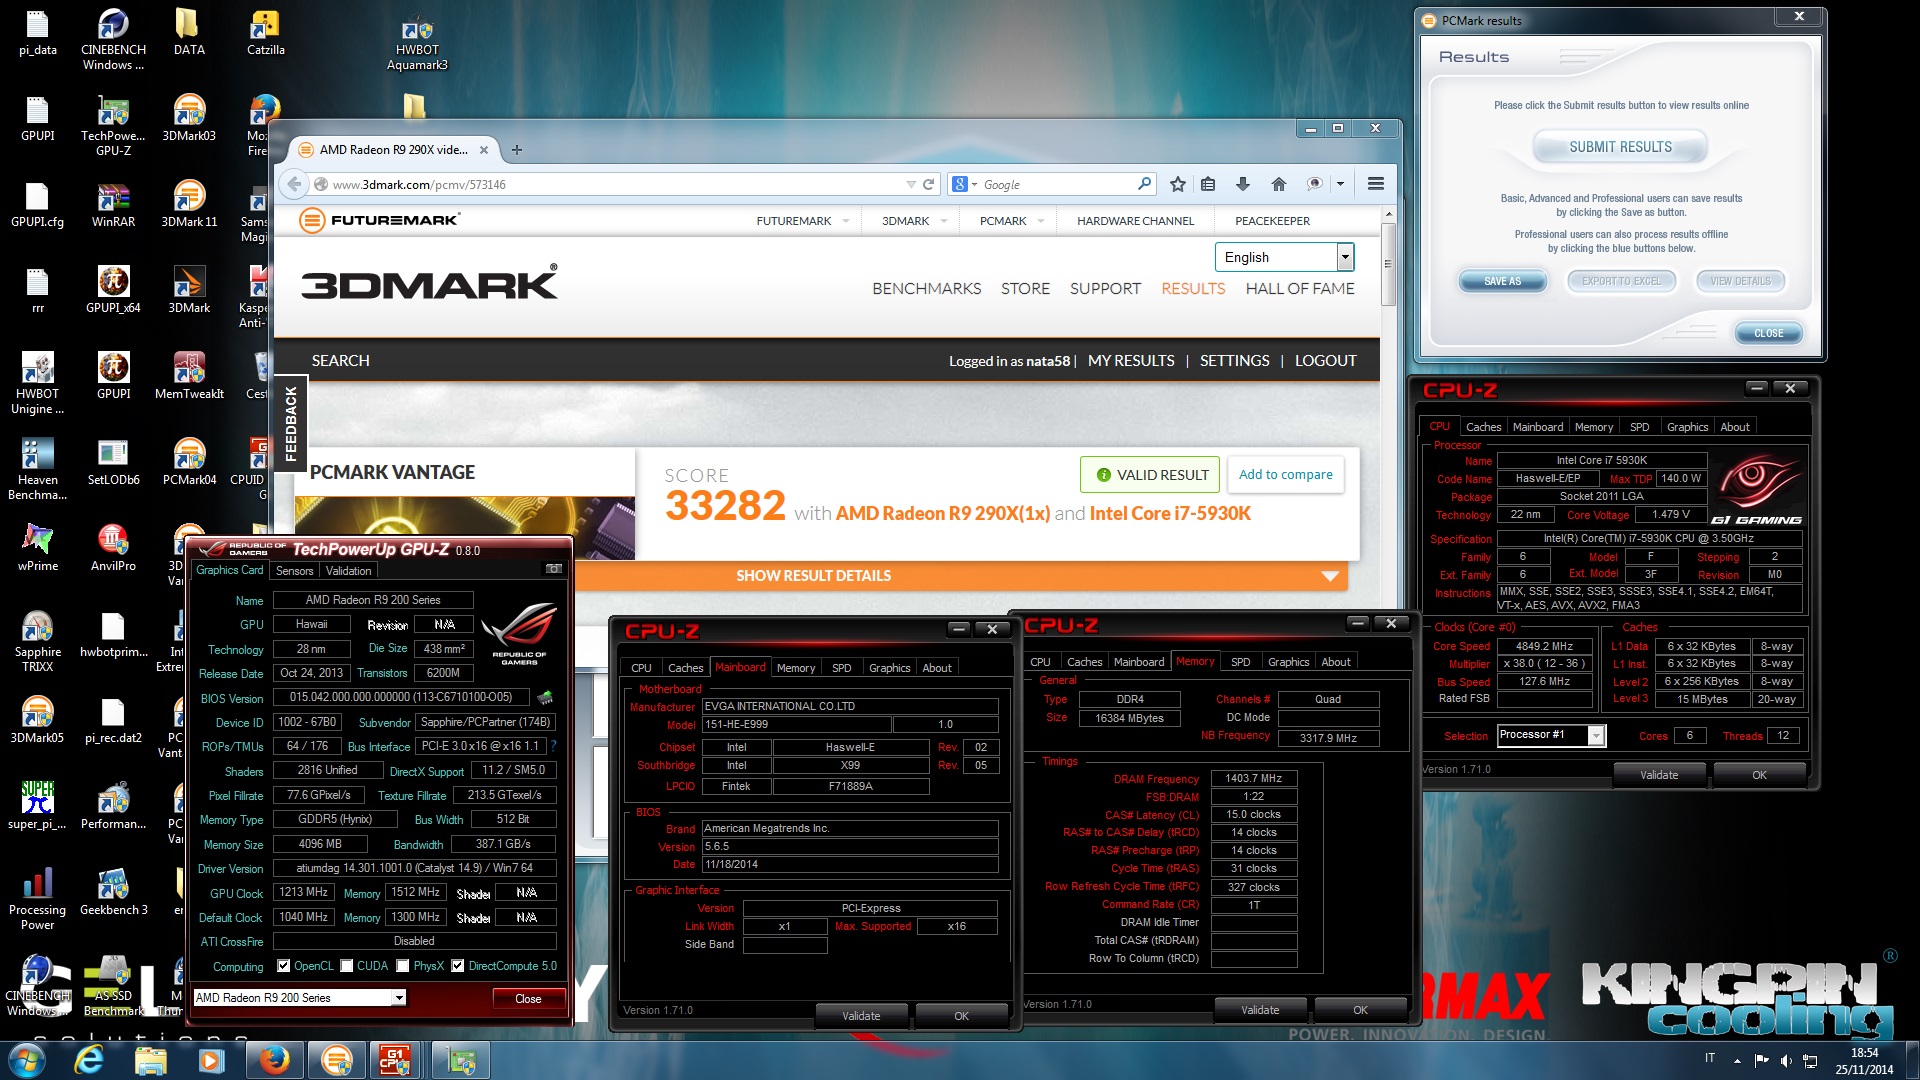Open Windows Explorer from the taskbar

coord(150,1060)
